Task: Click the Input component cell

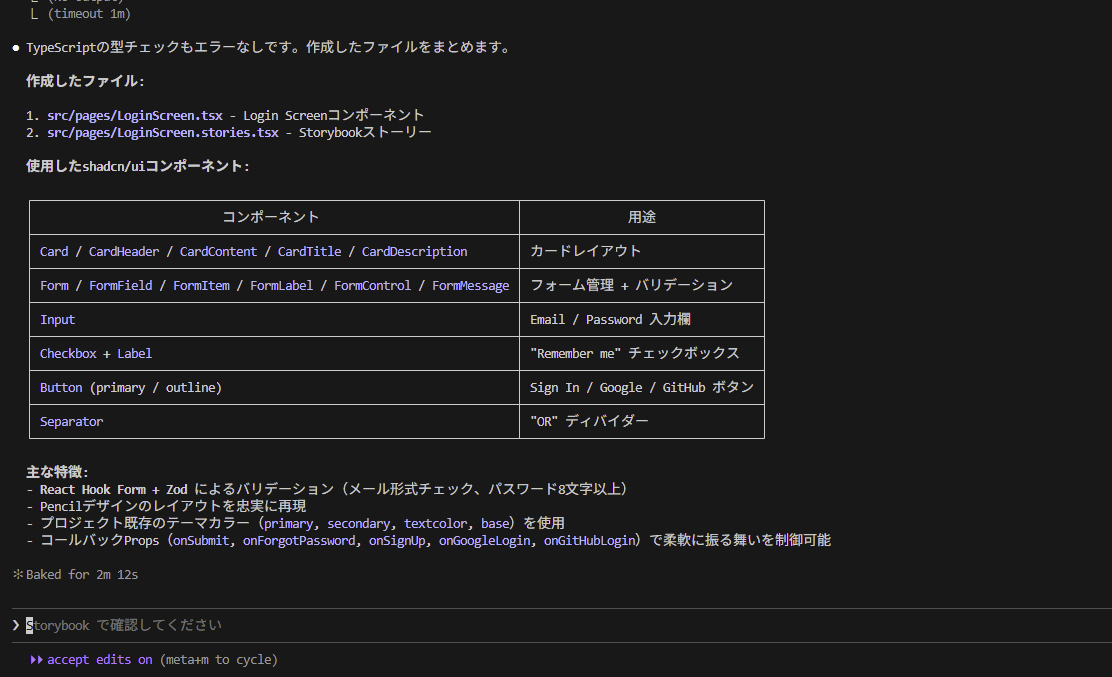Action: click(x=57, y=320)
